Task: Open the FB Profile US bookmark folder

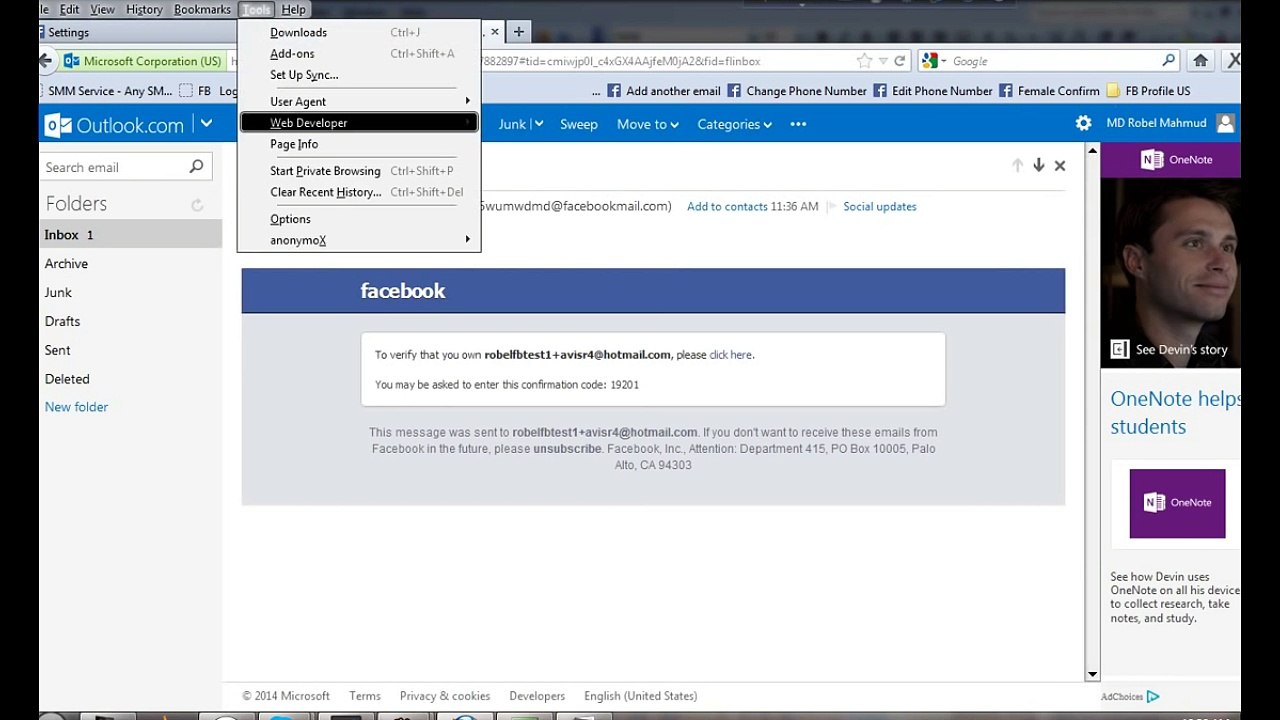Action: click(1148, 91)
